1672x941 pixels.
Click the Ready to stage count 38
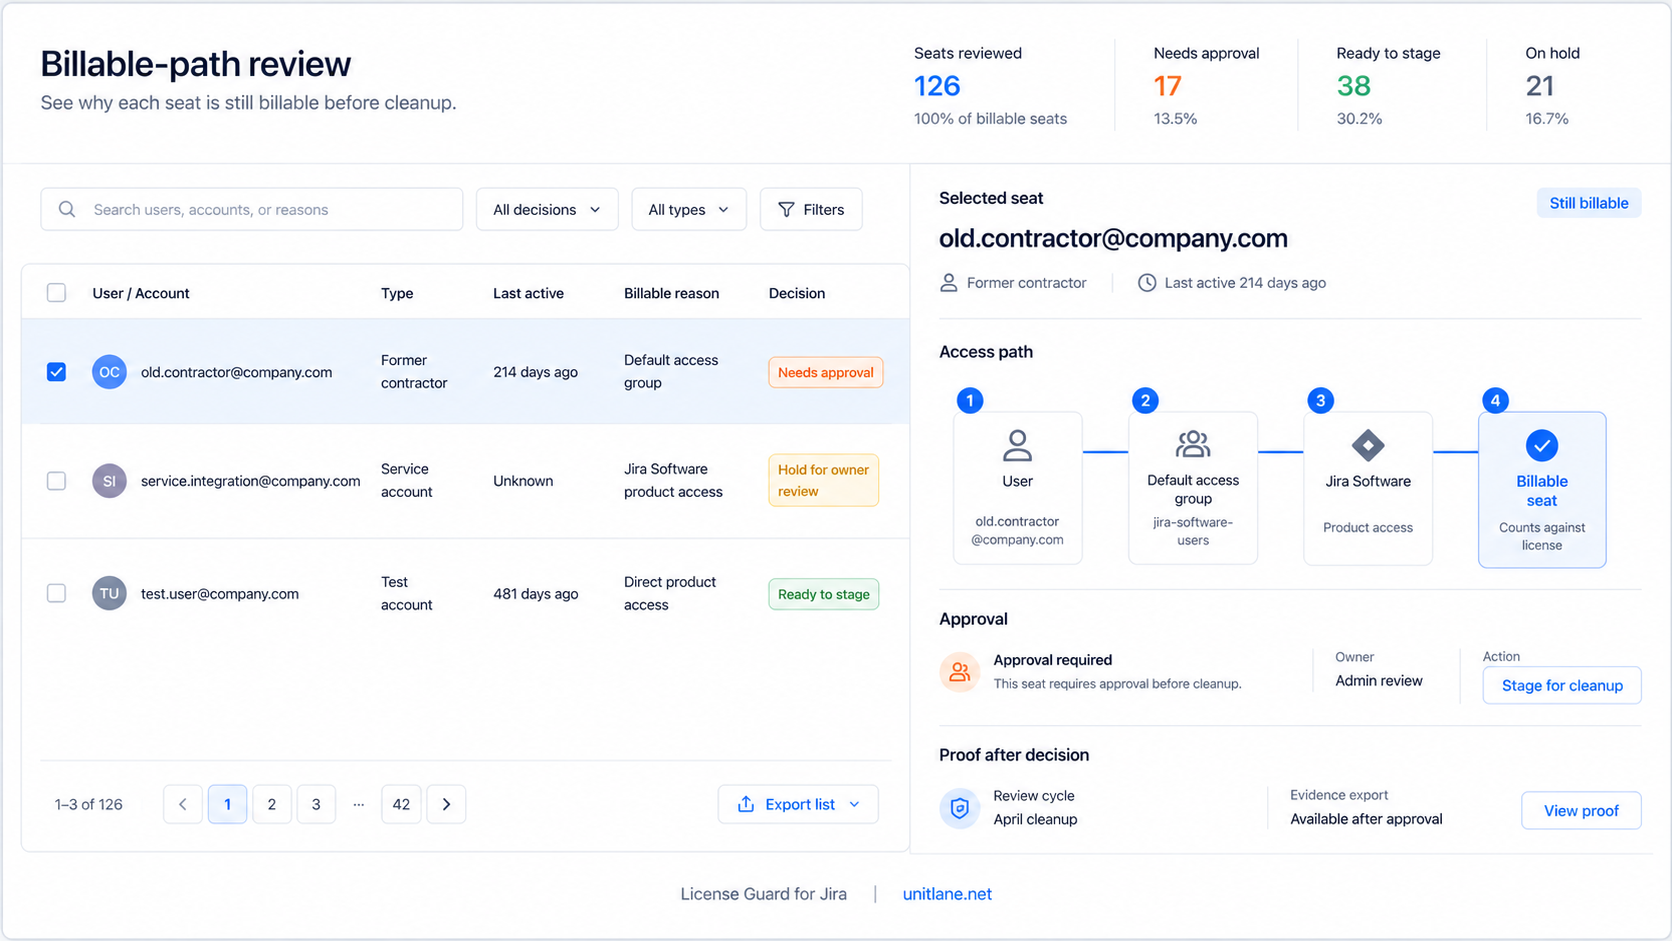pyautogui.click(x=1353, y=86)
